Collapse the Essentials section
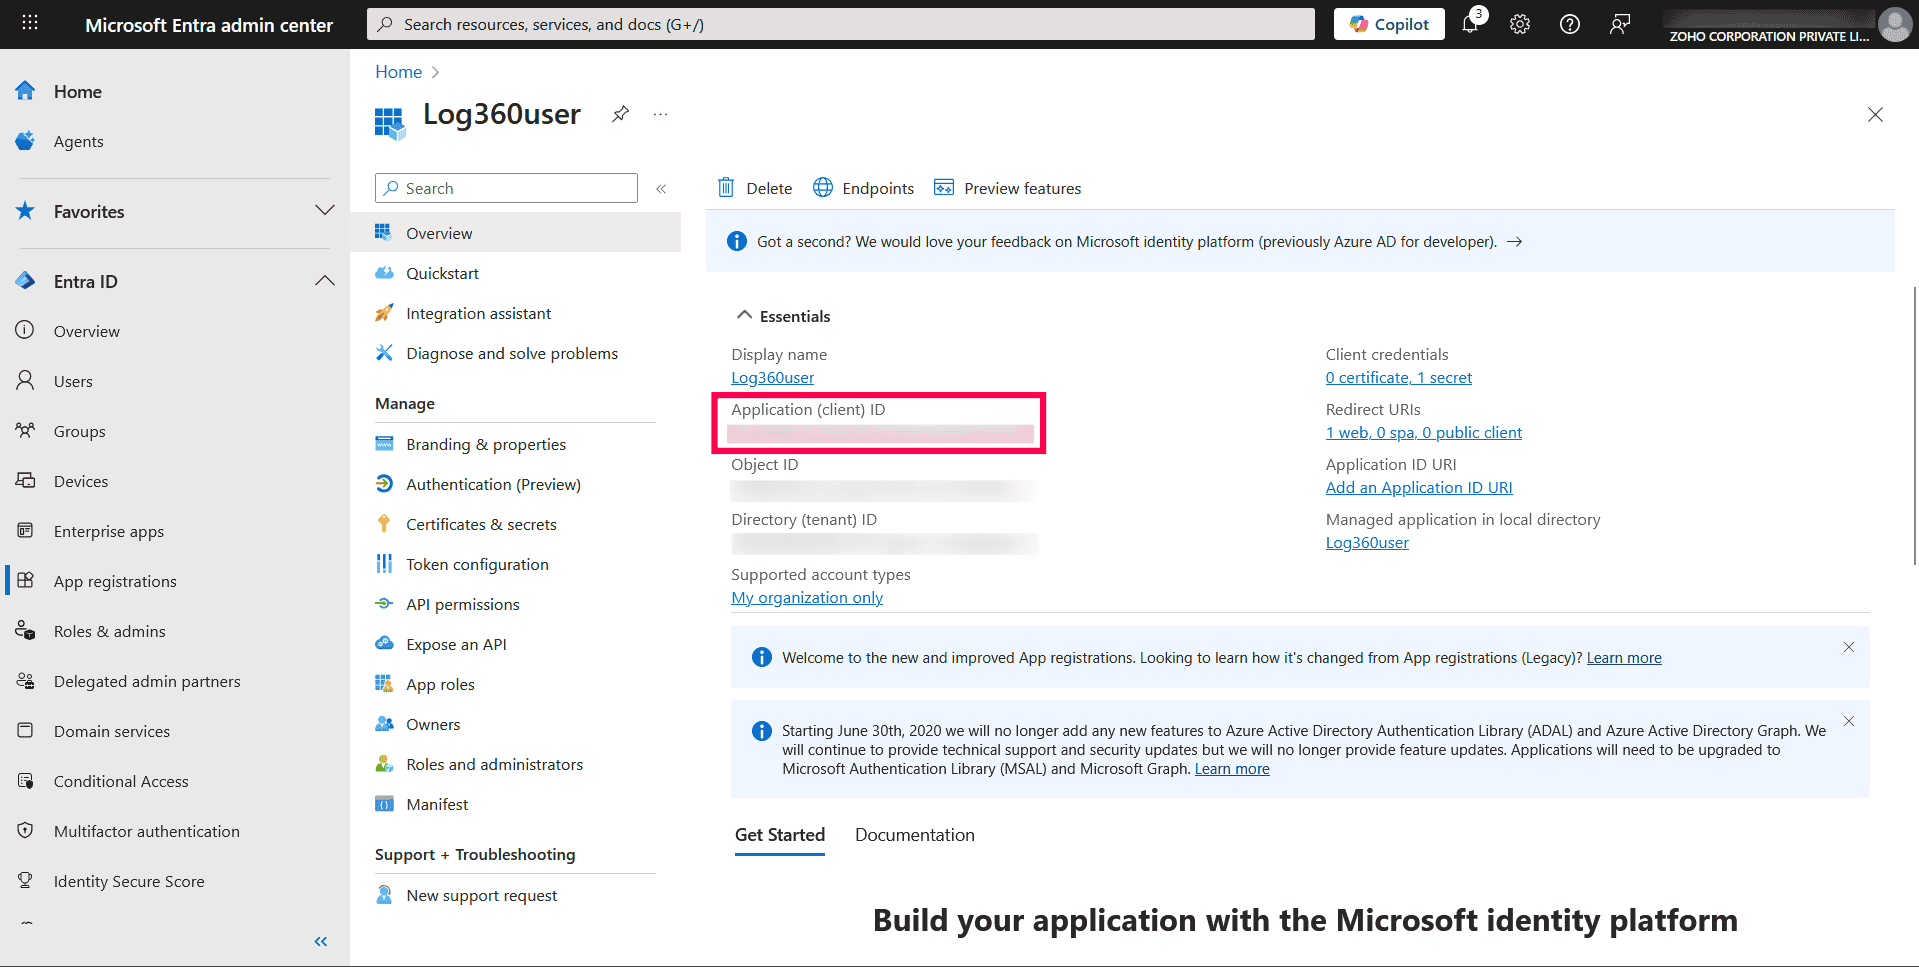This screenshot has width=1919, height=967. (x=744, y=314)
